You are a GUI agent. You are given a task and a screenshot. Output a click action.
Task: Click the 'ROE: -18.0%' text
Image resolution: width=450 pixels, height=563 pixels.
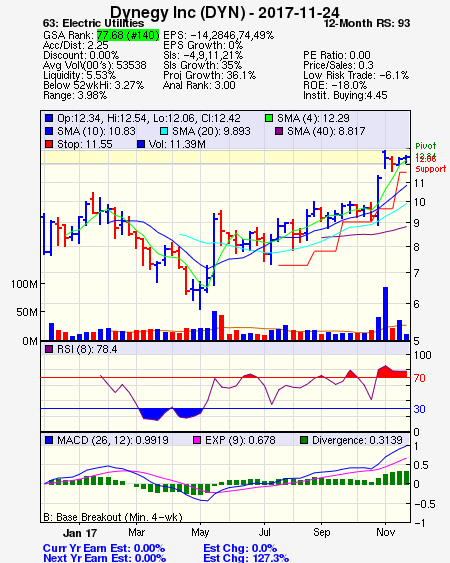tap(335, 85)
